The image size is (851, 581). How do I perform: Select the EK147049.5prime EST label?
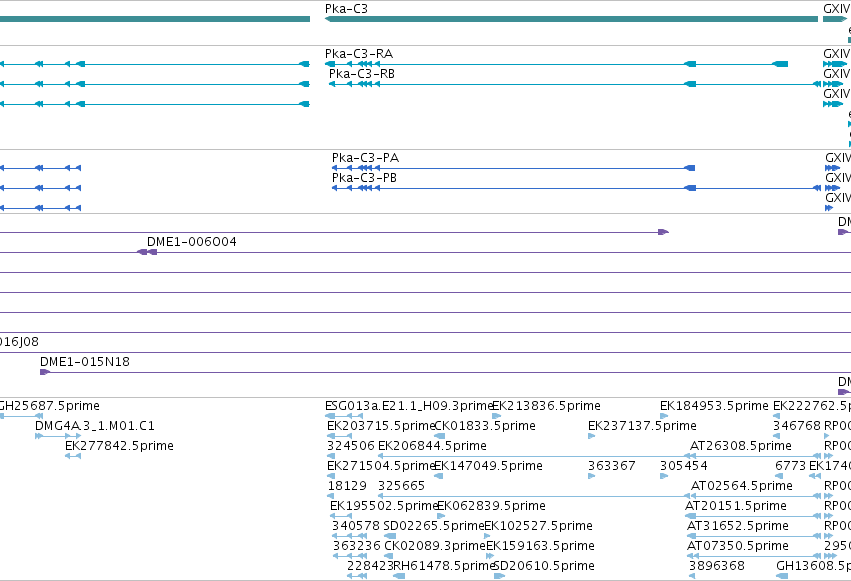[x=488, y=466]
